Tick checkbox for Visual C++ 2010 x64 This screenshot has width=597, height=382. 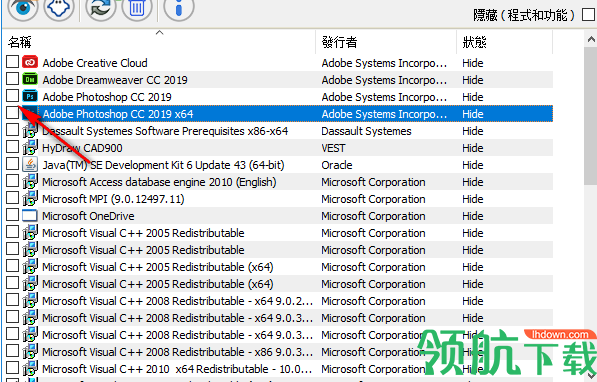13,368
